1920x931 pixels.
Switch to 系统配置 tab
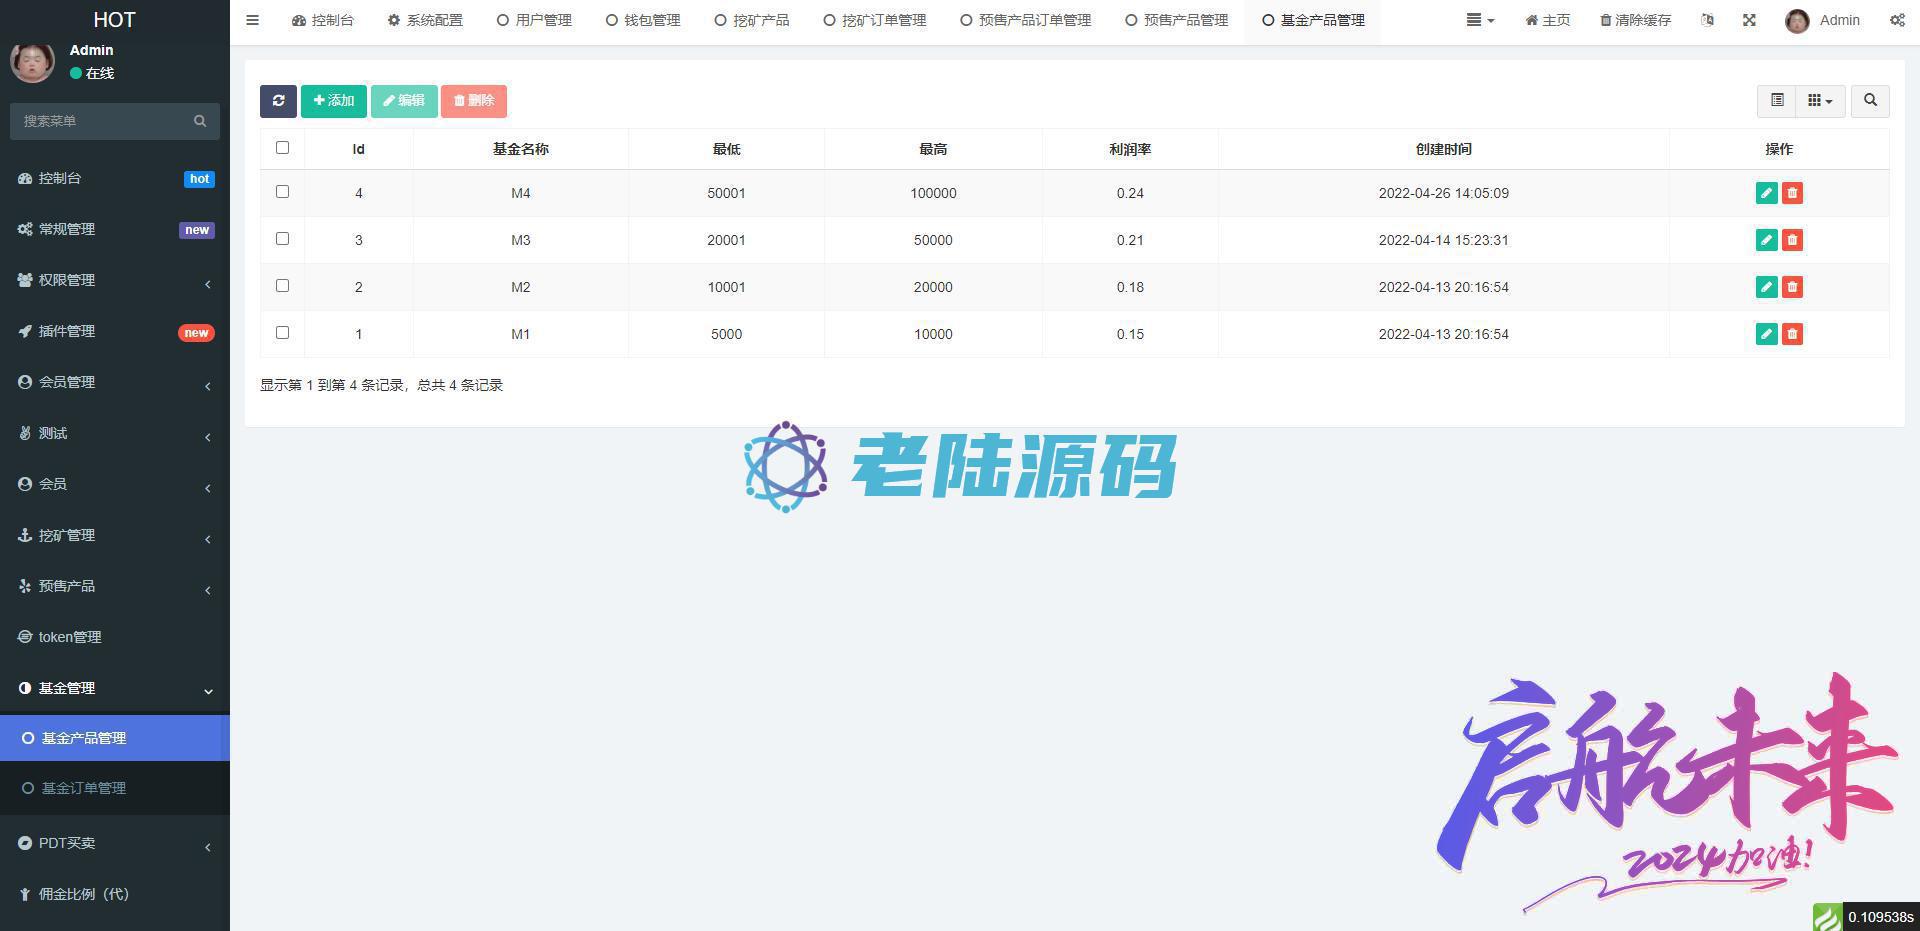point(425,20)
